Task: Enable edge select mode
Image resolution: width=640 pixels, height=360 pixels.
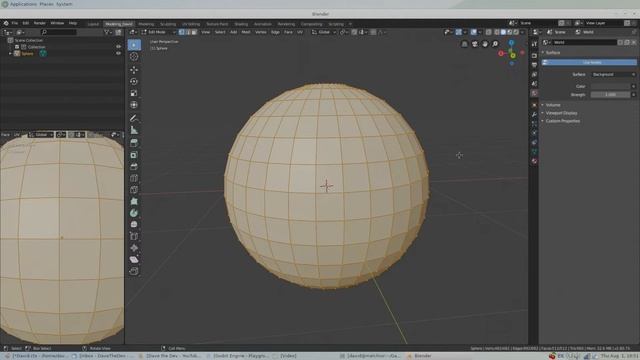Action: (188, 32)
